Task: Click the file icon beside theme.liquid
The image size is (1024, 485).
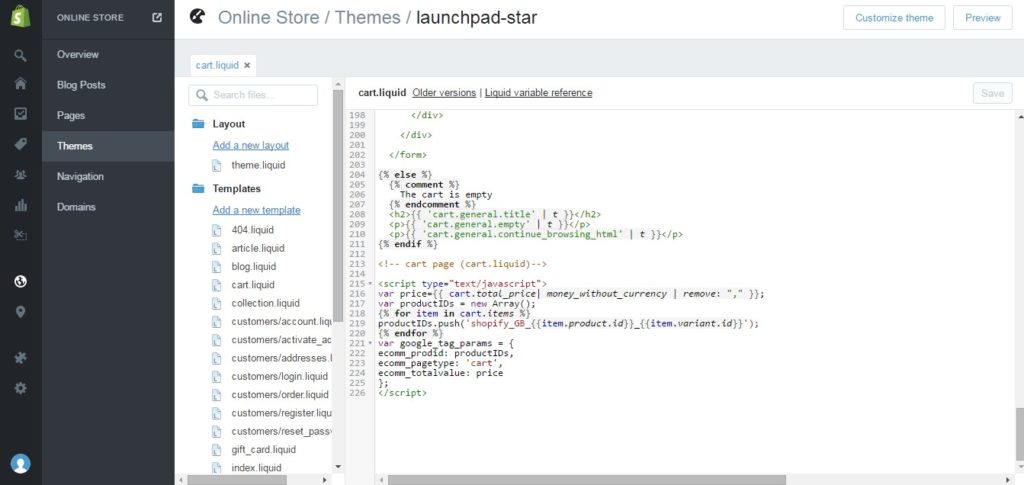Action: [217, 166]
